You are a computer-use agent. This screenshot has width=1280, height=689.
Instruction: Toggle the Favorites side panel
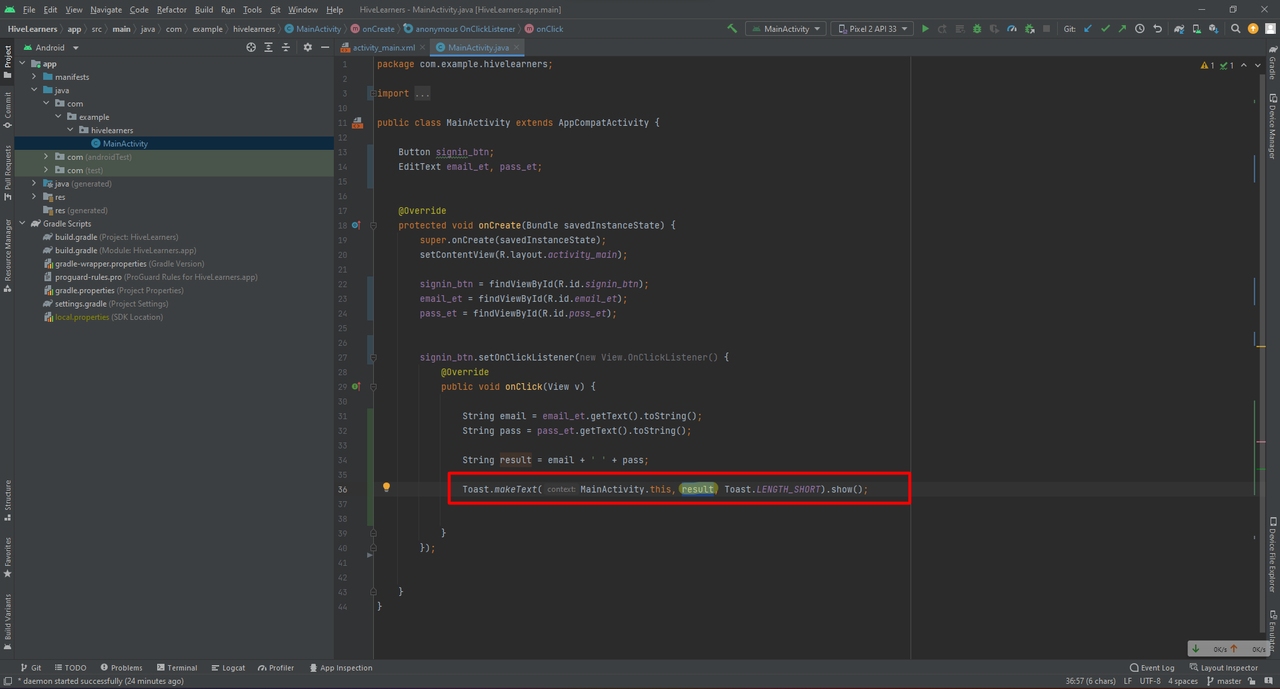pyautogui.click(x=7, y=558)
